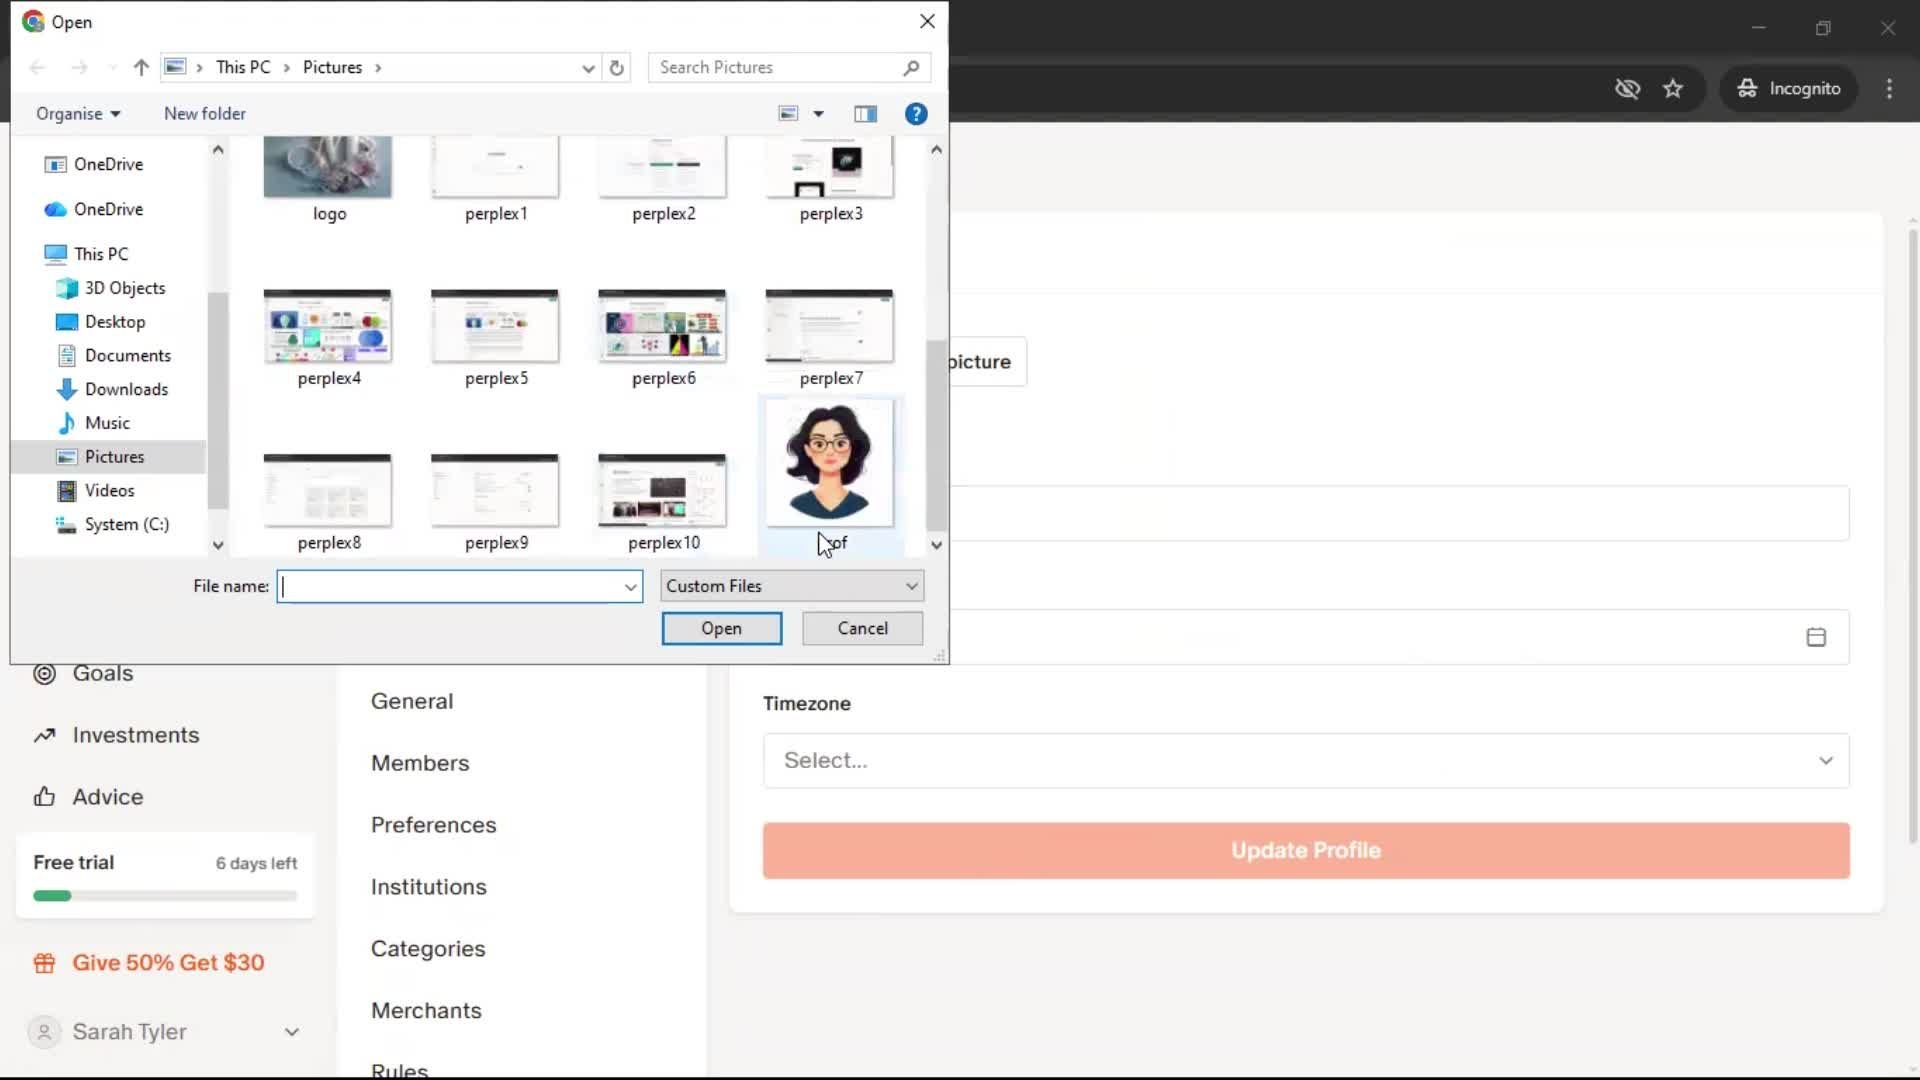Click the gift icon beside Give 50%

tap(44, 963)
